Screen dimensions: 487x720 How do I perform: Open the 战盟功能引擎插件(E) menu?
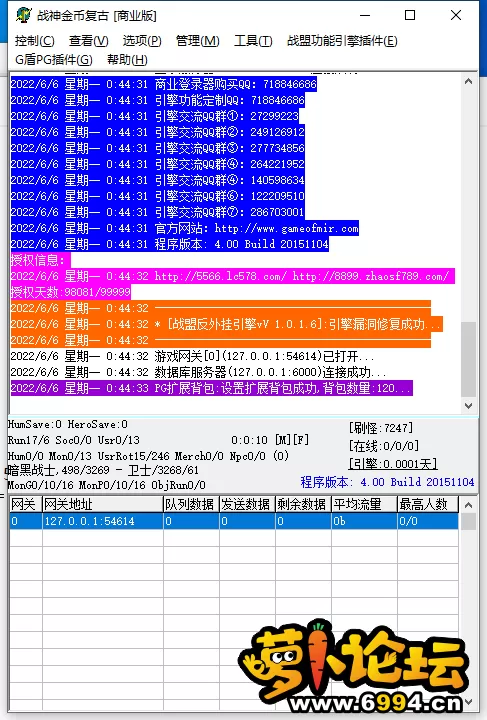(x=342, y=41)
